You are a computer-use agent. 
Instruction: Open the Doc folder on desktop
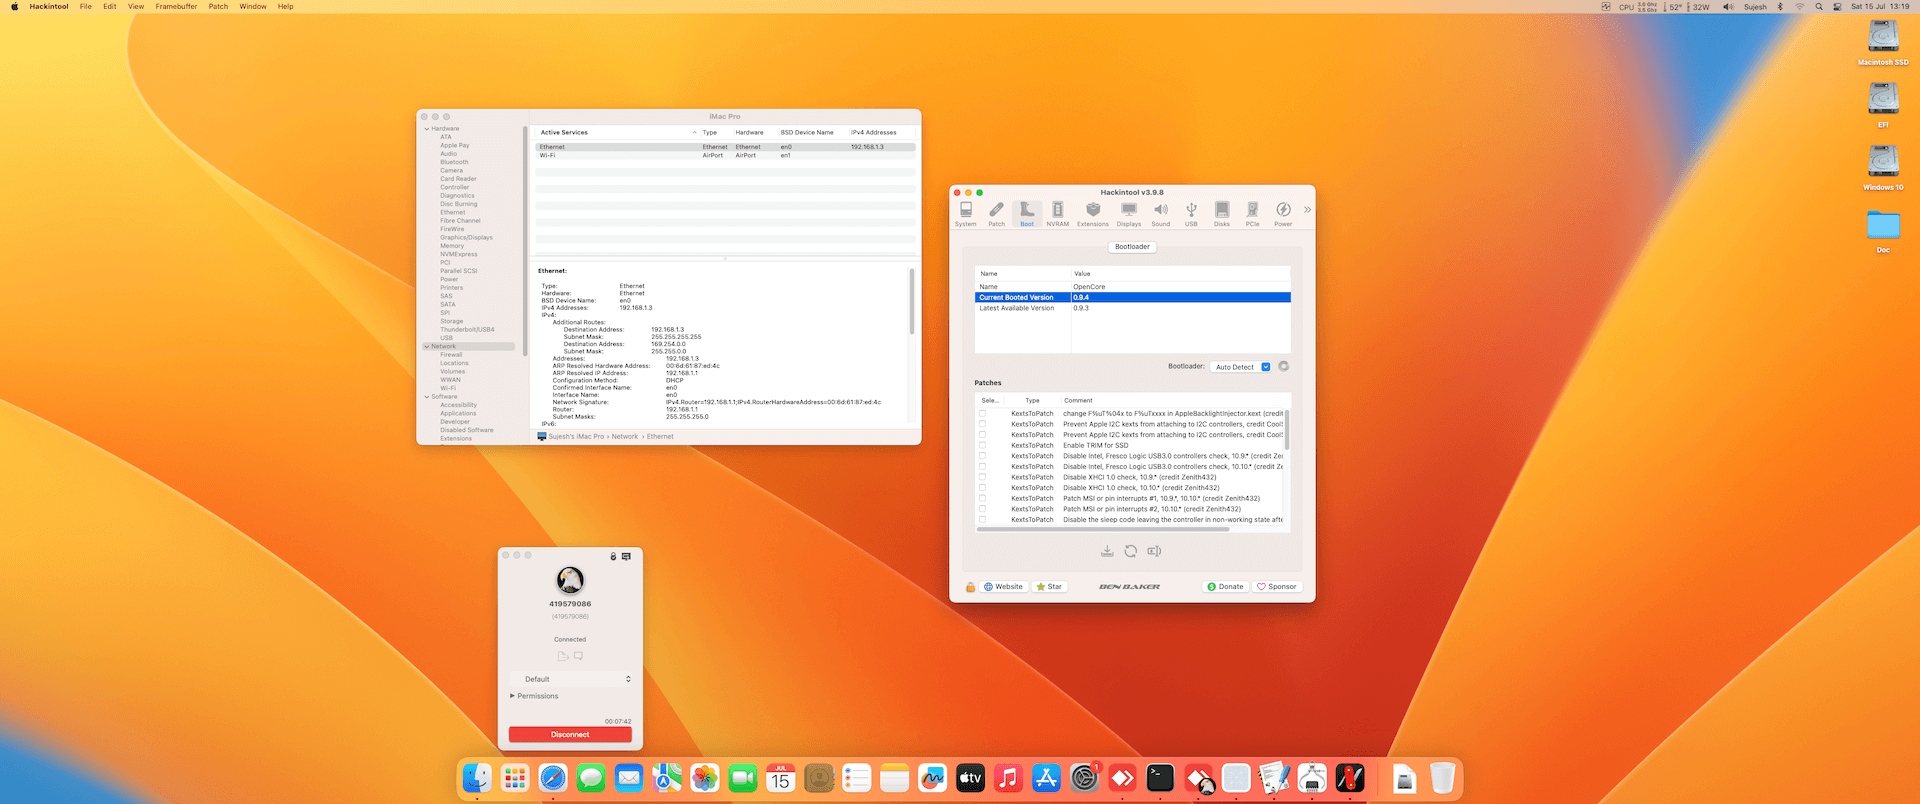(x=1883, y=231)
